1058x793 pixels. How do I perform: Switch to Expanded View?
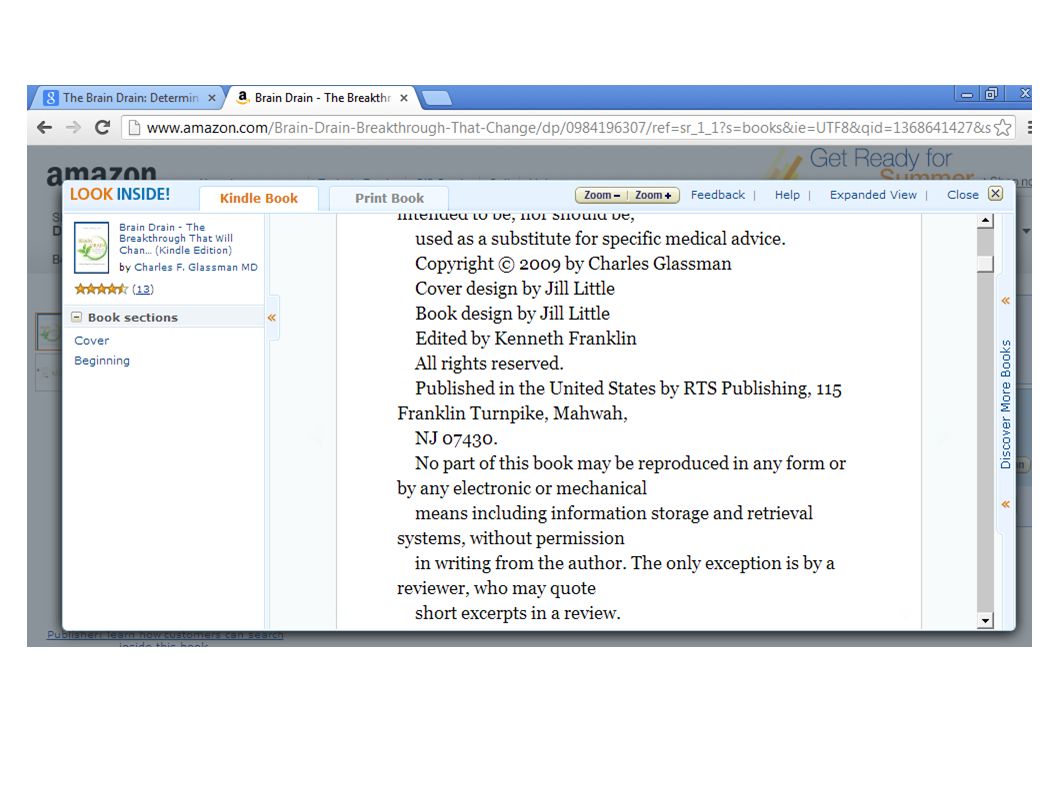click(873, 194)
